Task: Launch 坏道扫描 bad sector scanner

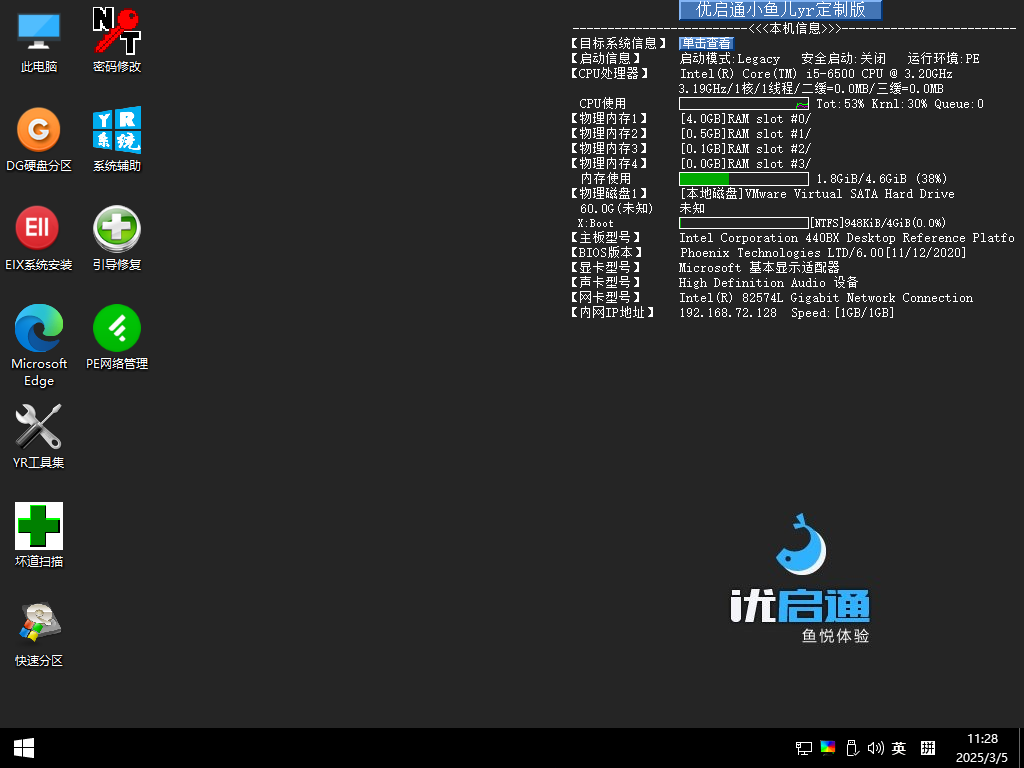Action: click(39, 536)
